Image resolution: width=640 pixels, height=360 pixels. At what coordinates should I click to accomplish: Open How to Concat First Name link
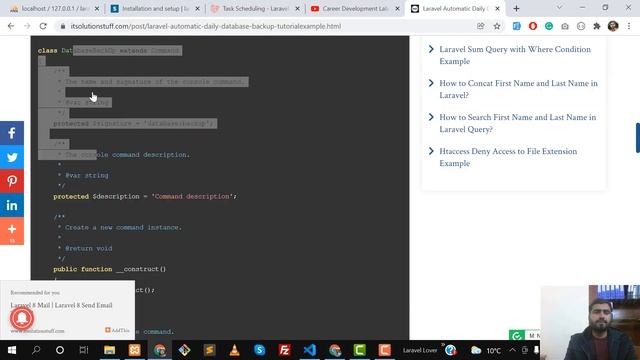[x=518, y=89]
